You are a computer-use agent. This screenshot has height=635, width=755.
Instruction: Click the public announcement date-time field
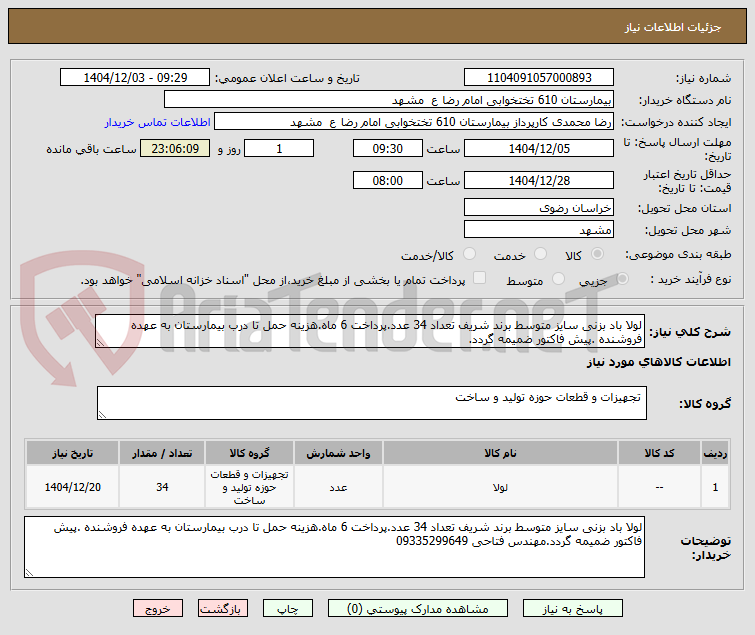tap(135, 78)
